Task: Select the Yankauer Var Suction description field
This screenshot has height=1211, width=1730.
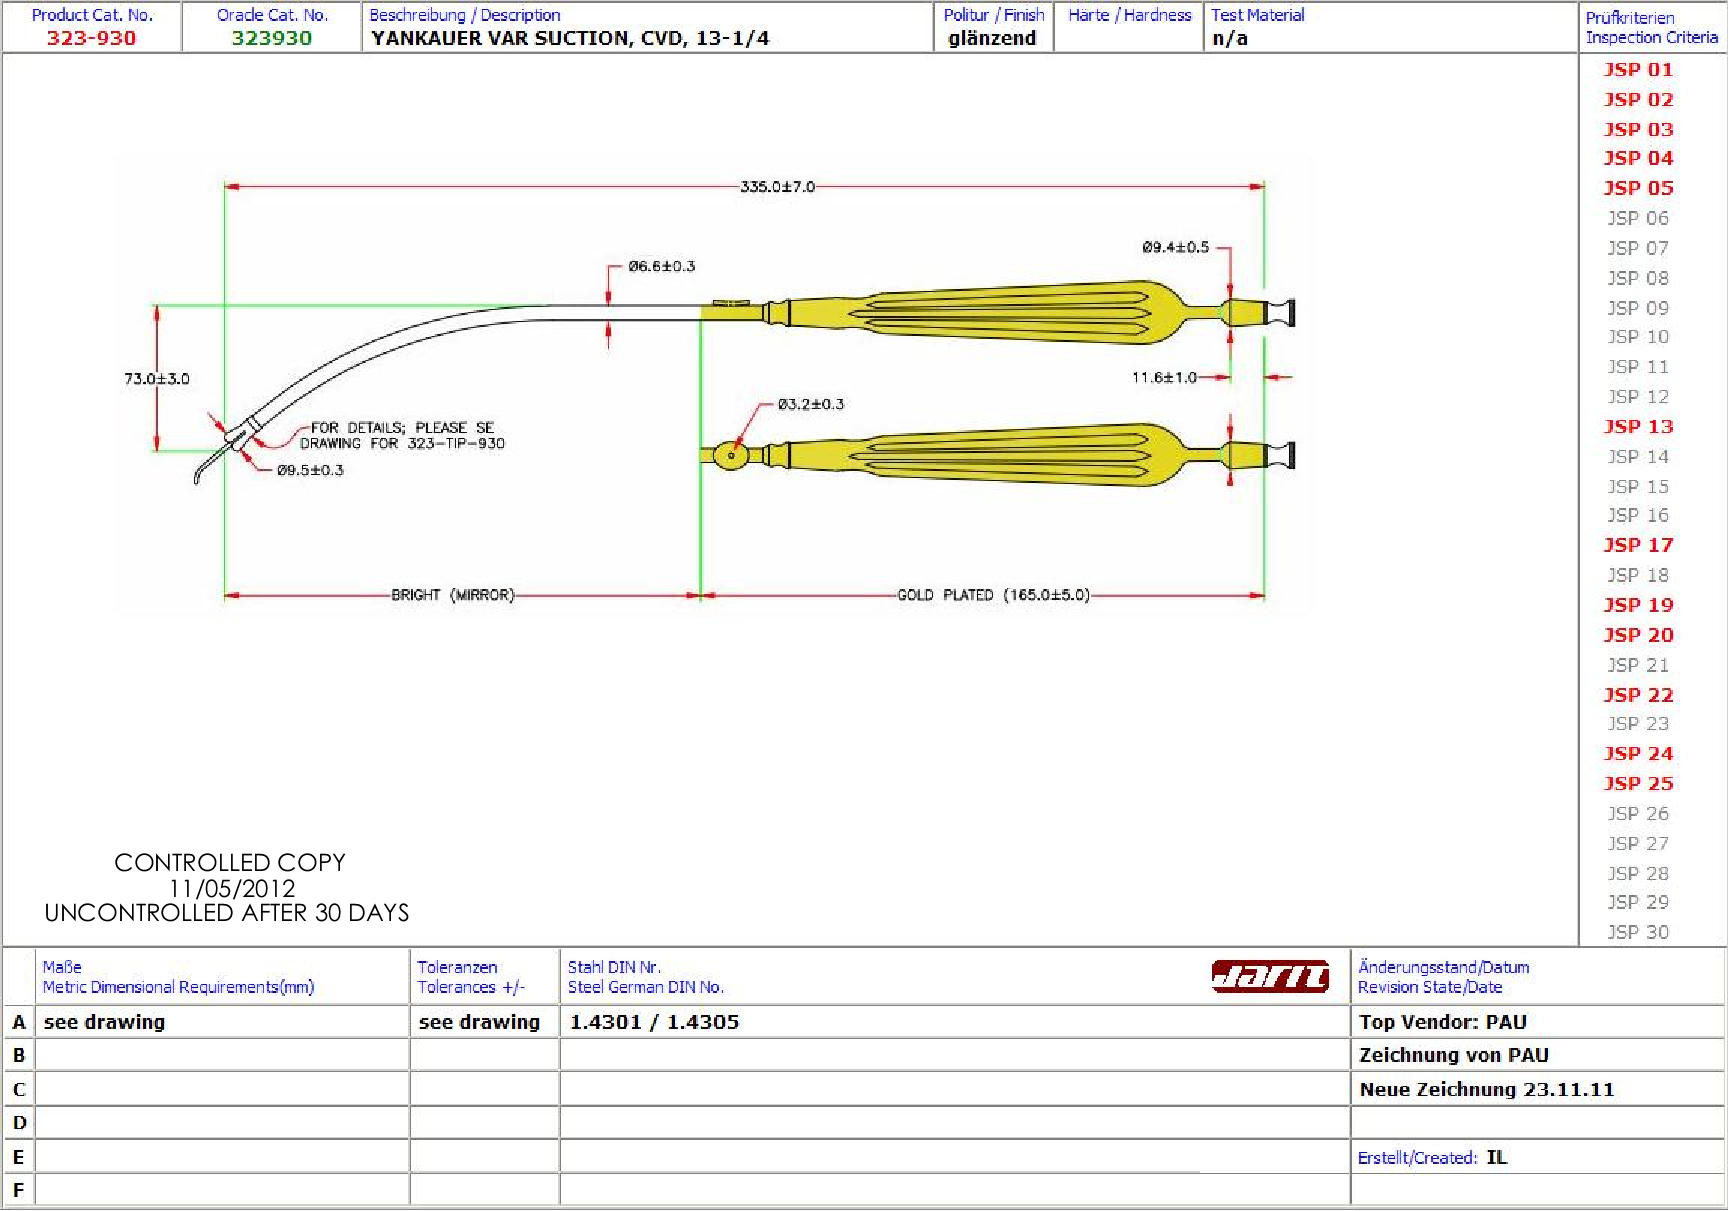Action: pyautogui.click(x=570, y=38)
